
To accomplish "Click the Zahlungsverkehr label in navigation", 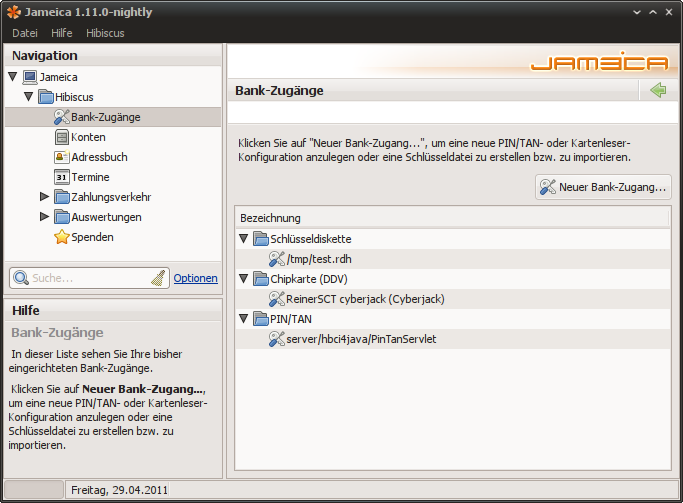I will tap(111, 197).
